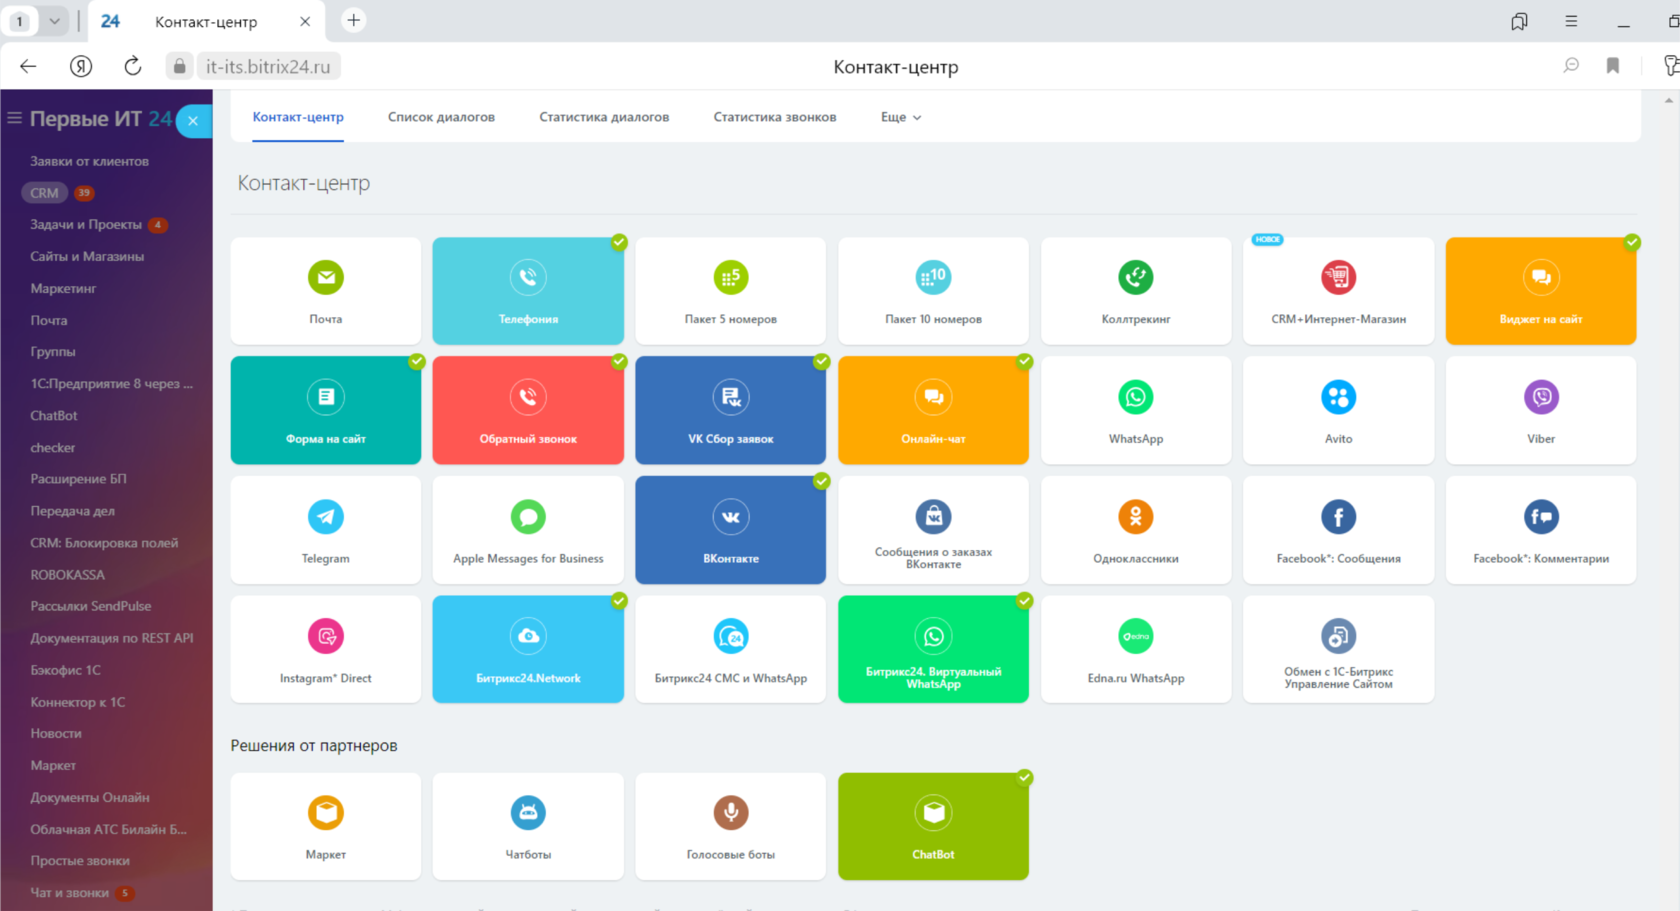Toggle the sidebar hamburger menu
The image size is (1680, 911).
coord(14,118)
